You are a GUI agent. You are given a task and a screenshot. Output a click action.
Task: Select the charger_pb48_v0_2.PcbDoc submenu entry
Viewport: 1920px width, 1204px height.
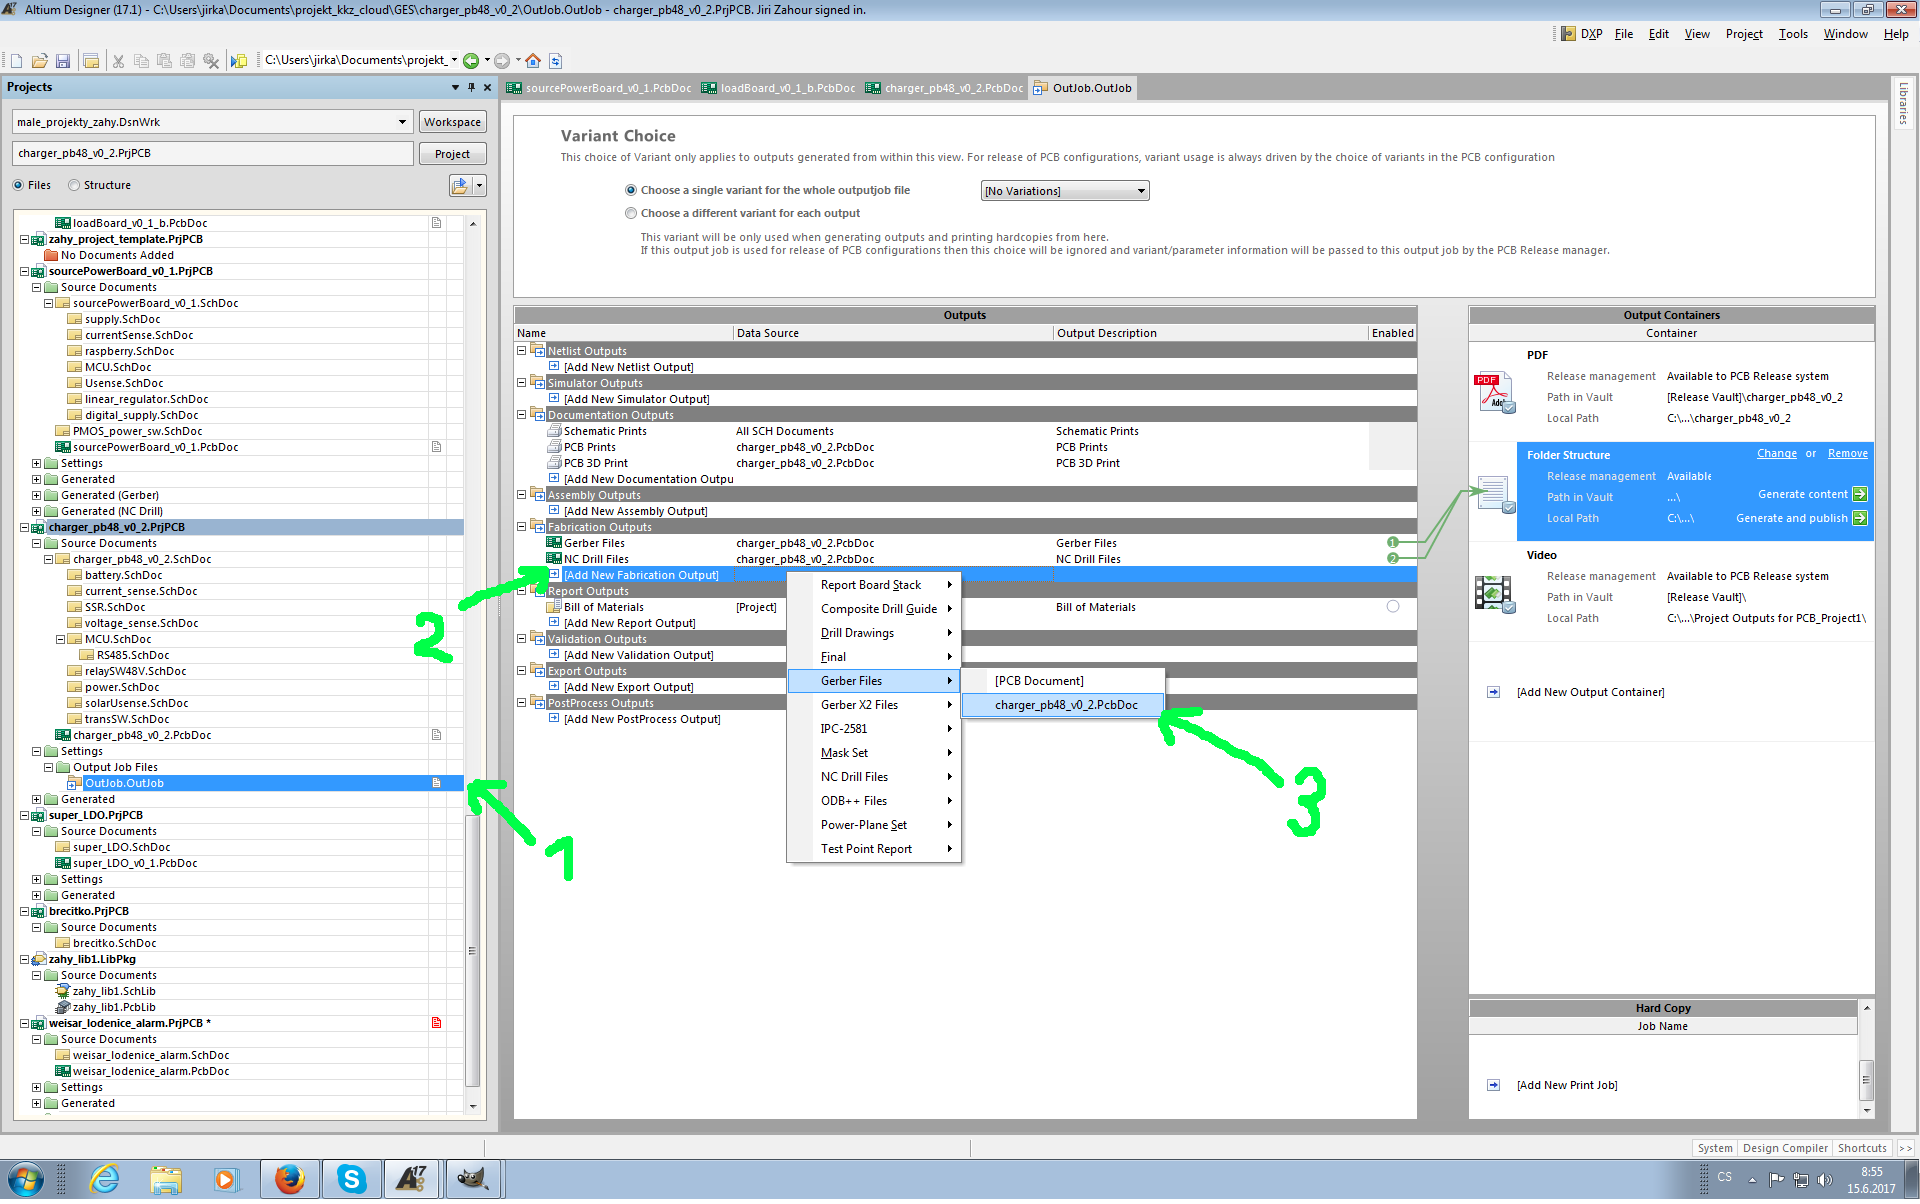[1065, 706]
